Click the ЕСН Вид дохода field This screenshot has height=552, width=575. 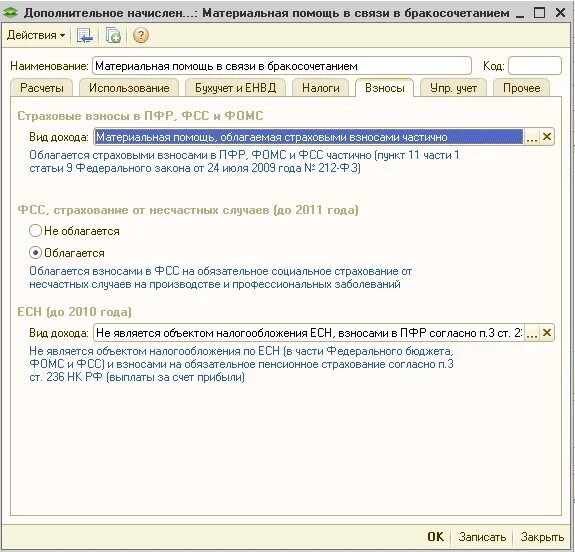(308, 333)
